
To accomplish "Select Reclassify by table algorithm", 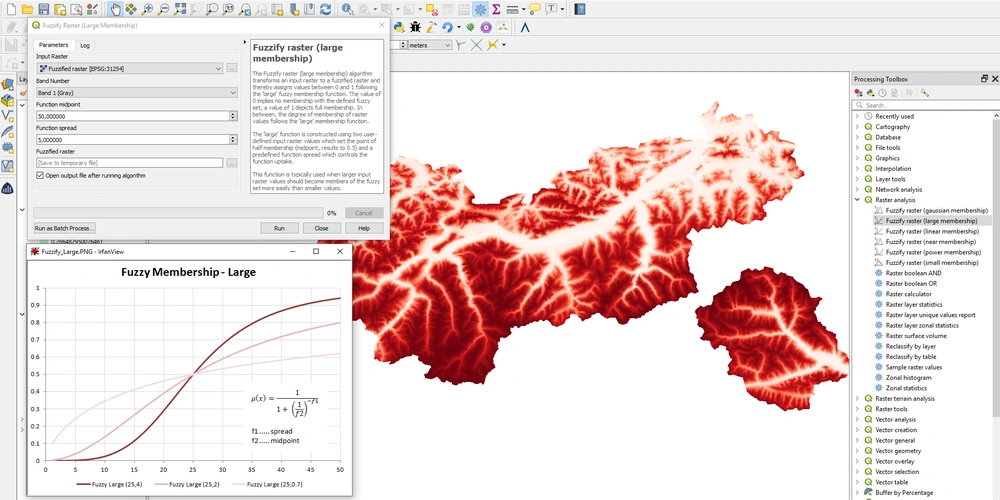I will click(911, 357).
